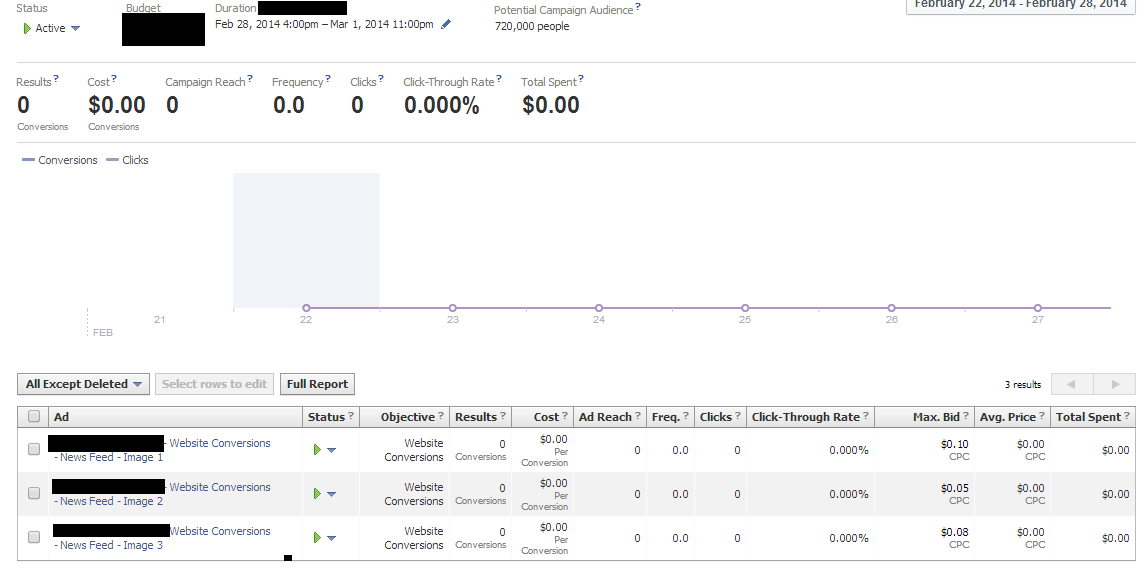This screenshot has width=1147, height=570.
Task: Click the graph data point for Feb 24
Action: point(599,308)
